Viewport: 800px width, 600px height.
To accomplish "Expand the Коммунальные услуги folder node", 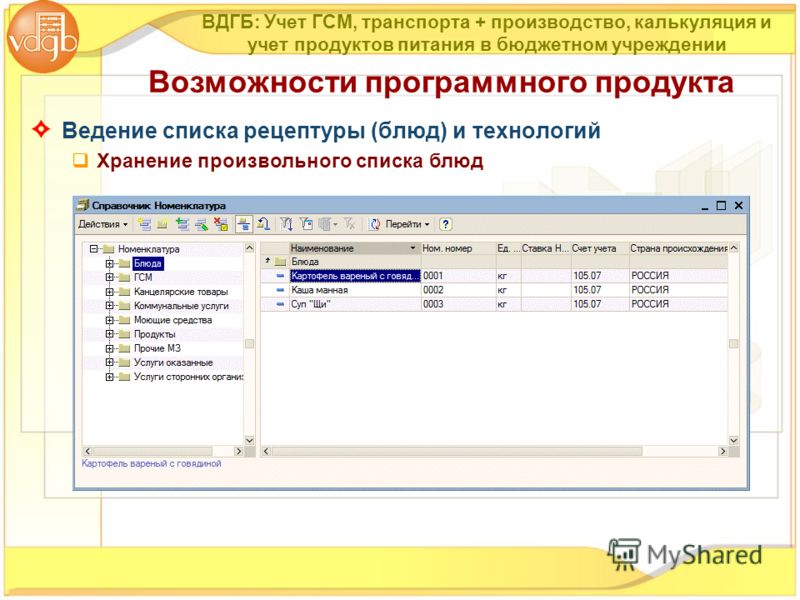I will 109,306.
